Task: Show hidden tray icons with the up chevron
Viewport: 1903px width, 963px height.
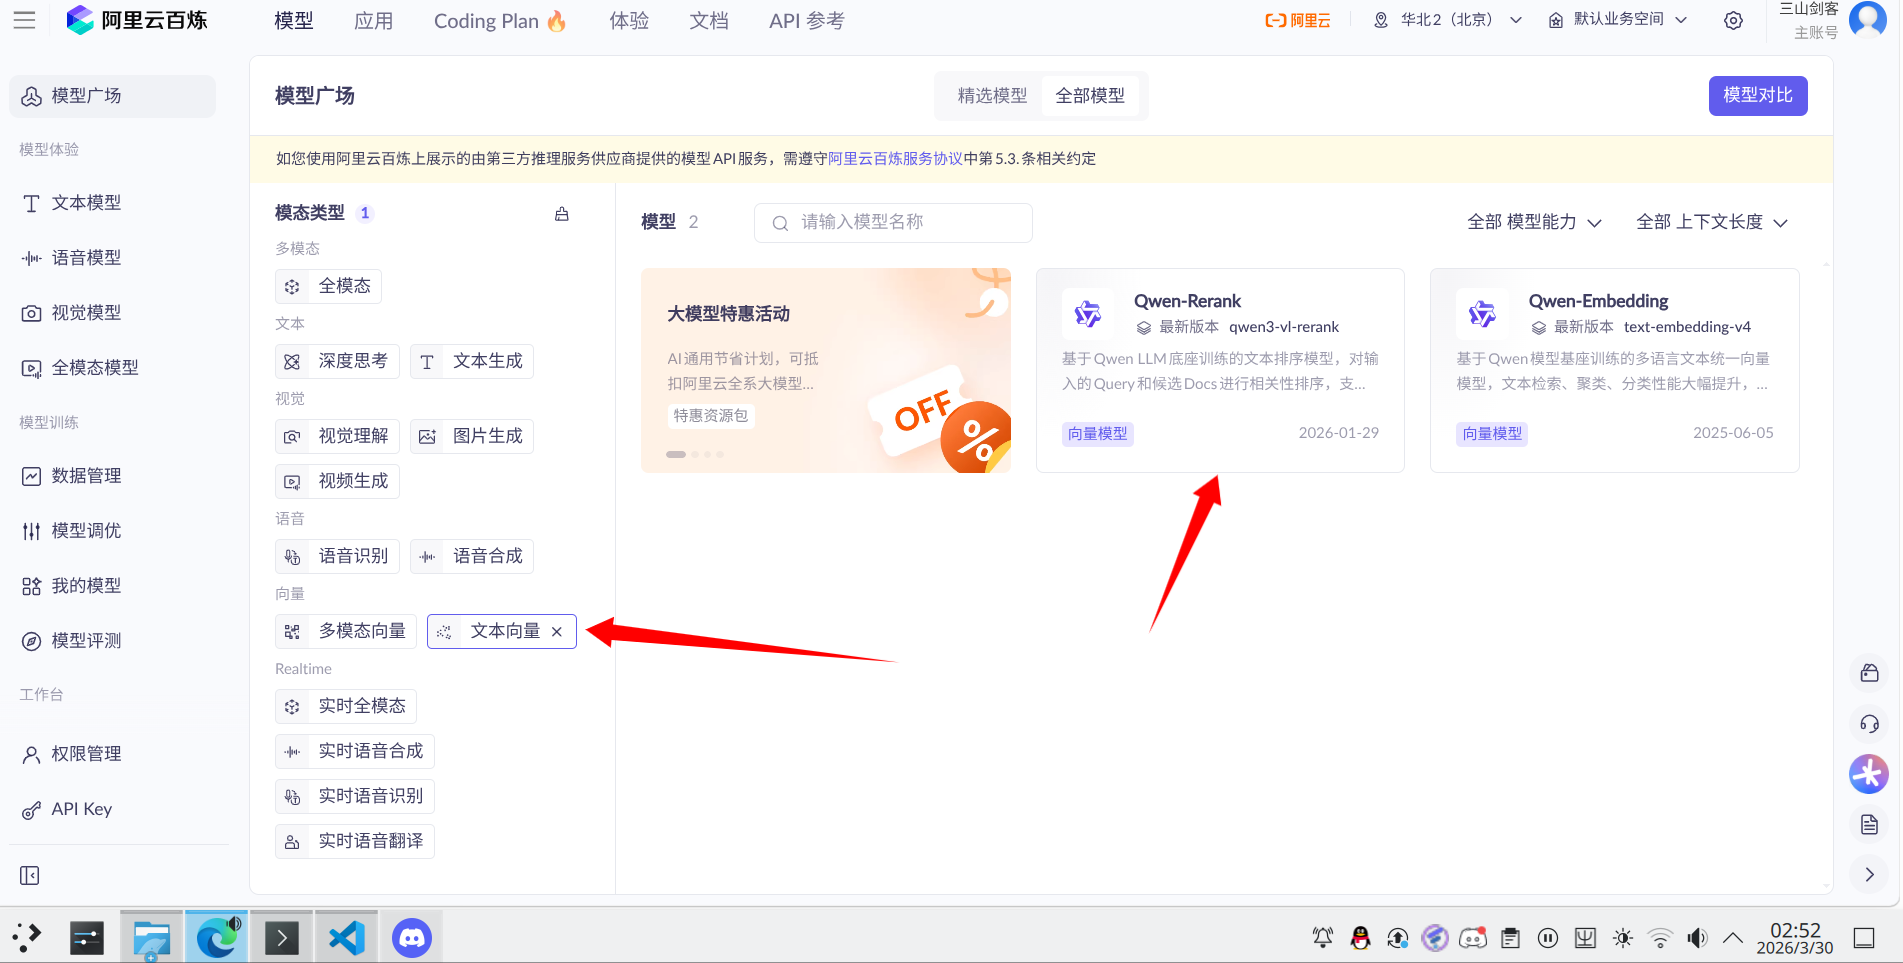Action: (1733, 937)
